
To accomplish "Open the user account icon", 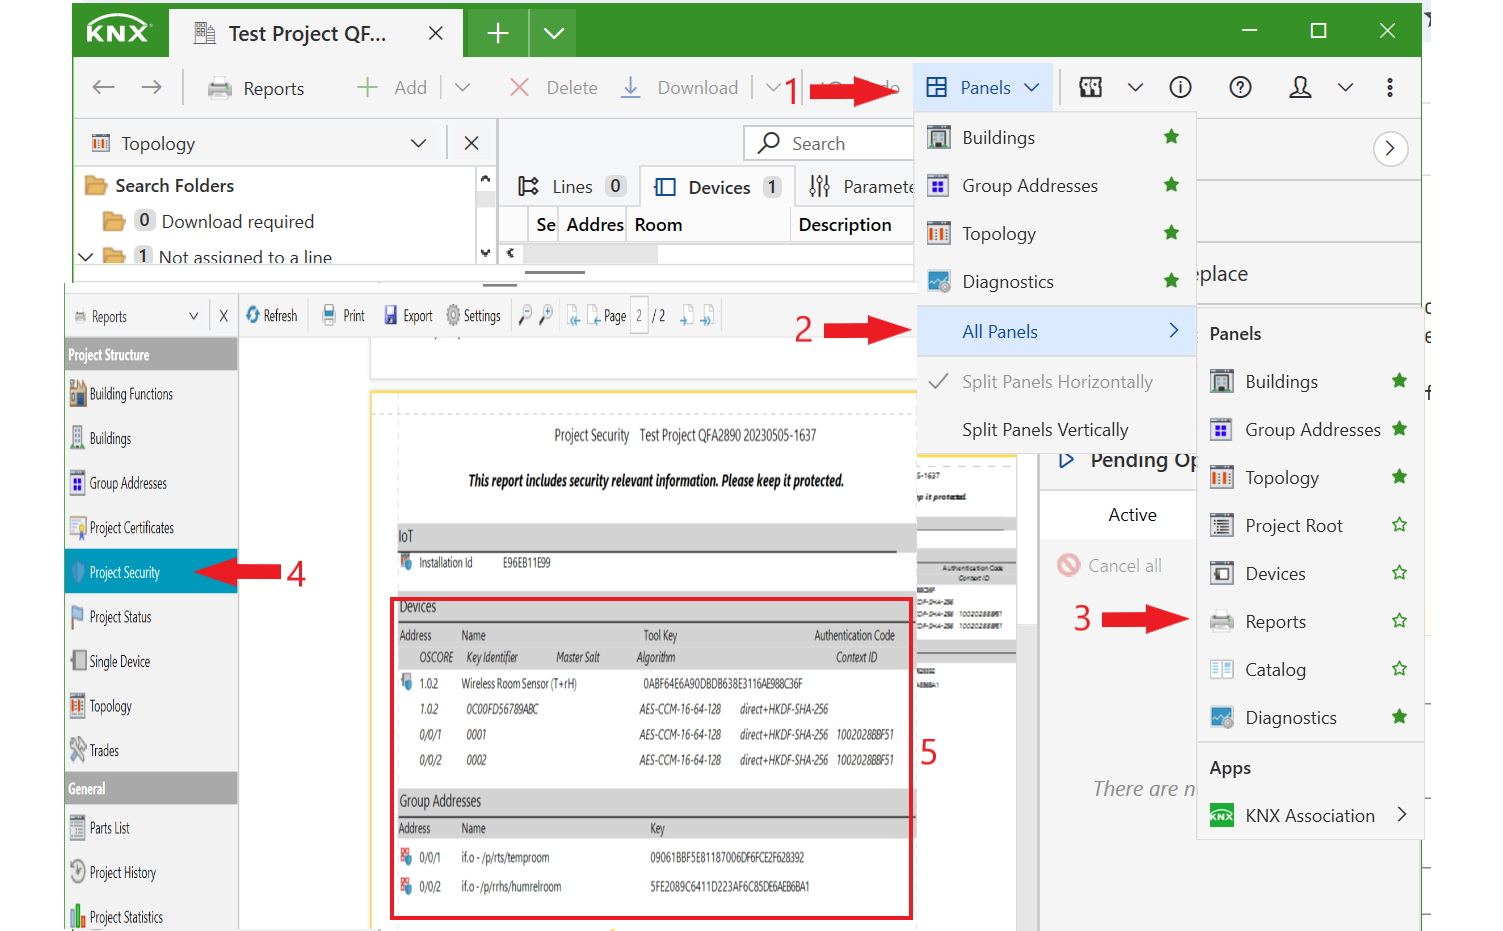I will click(x=1300, y=88).
